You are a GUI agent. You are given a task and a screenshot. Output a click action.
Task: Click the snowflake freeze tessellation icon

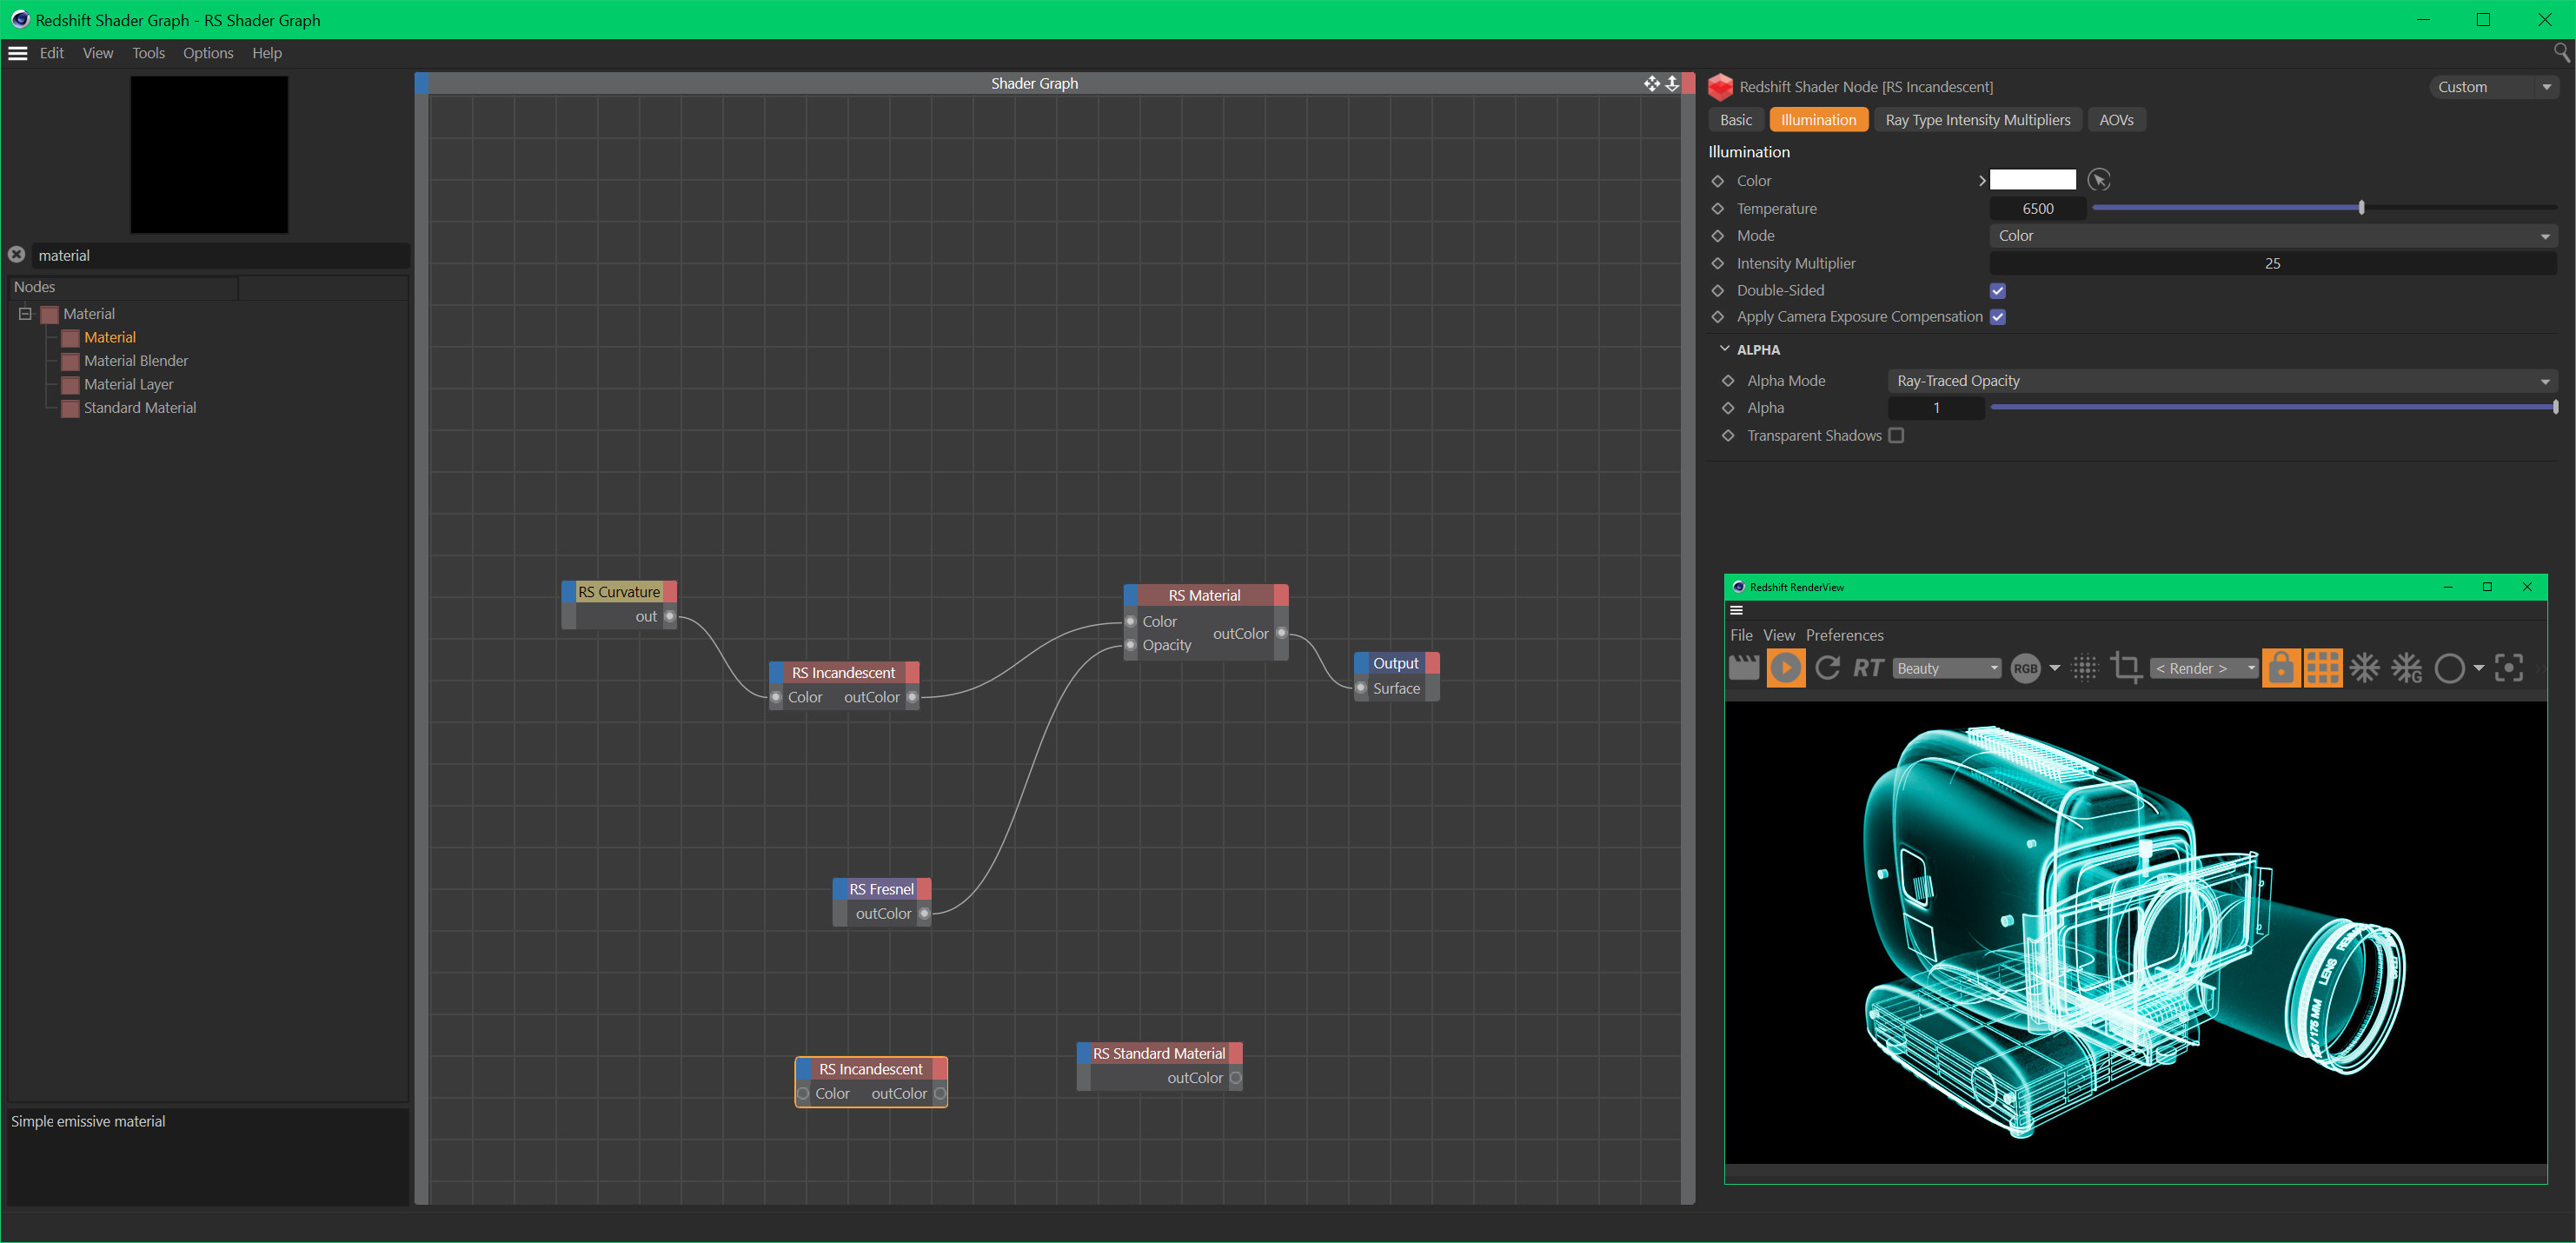[2365, 668]
